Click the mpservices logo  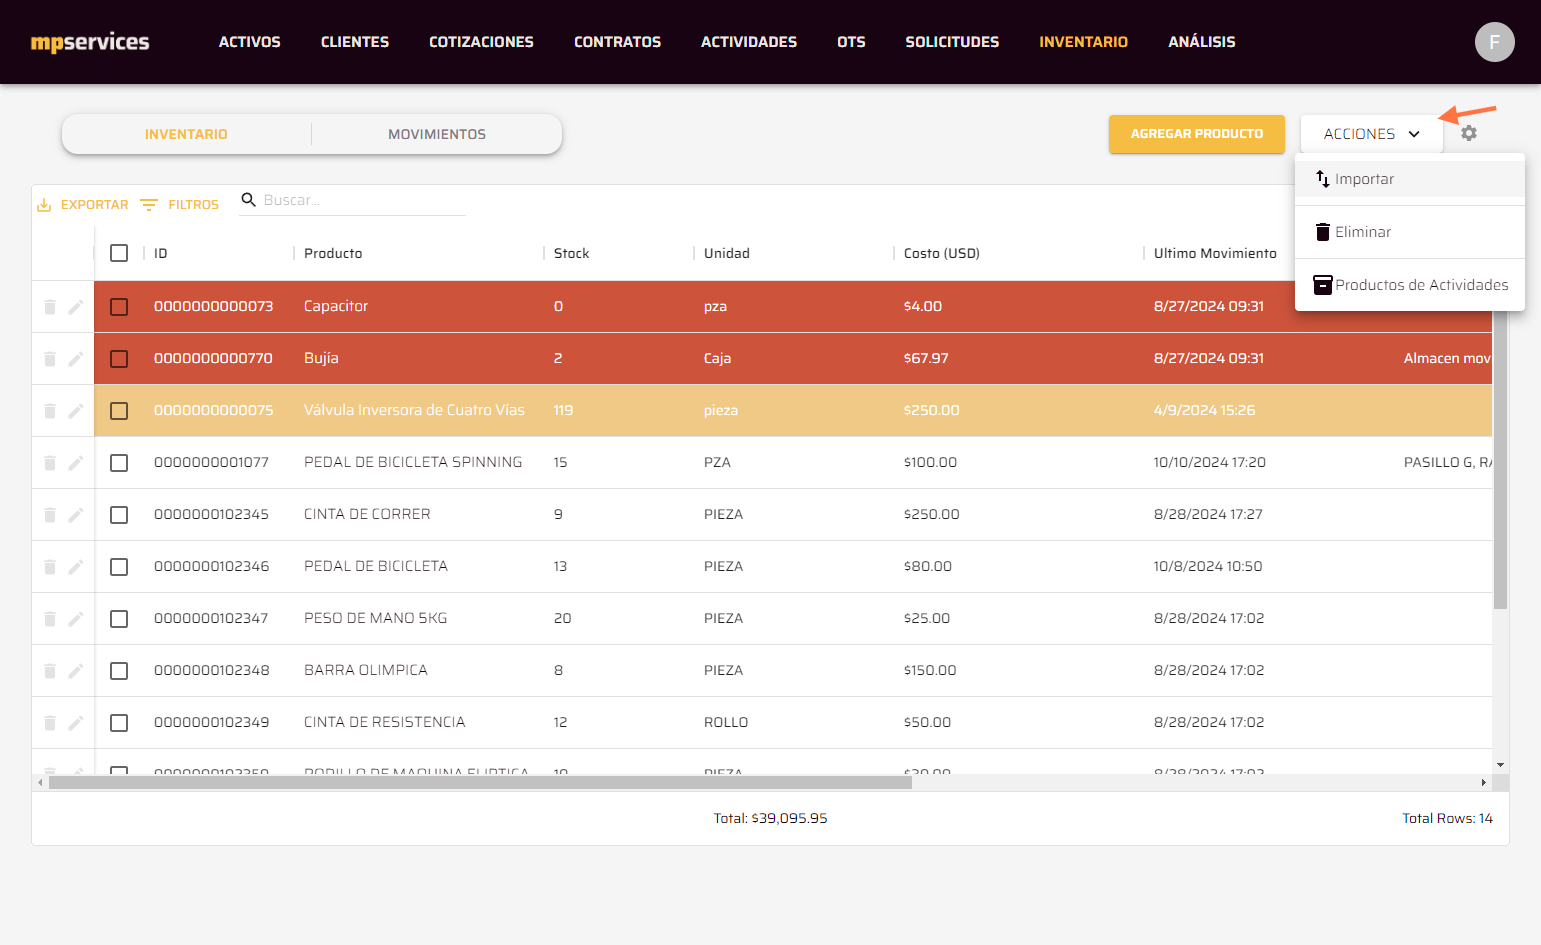coord(90,42)
